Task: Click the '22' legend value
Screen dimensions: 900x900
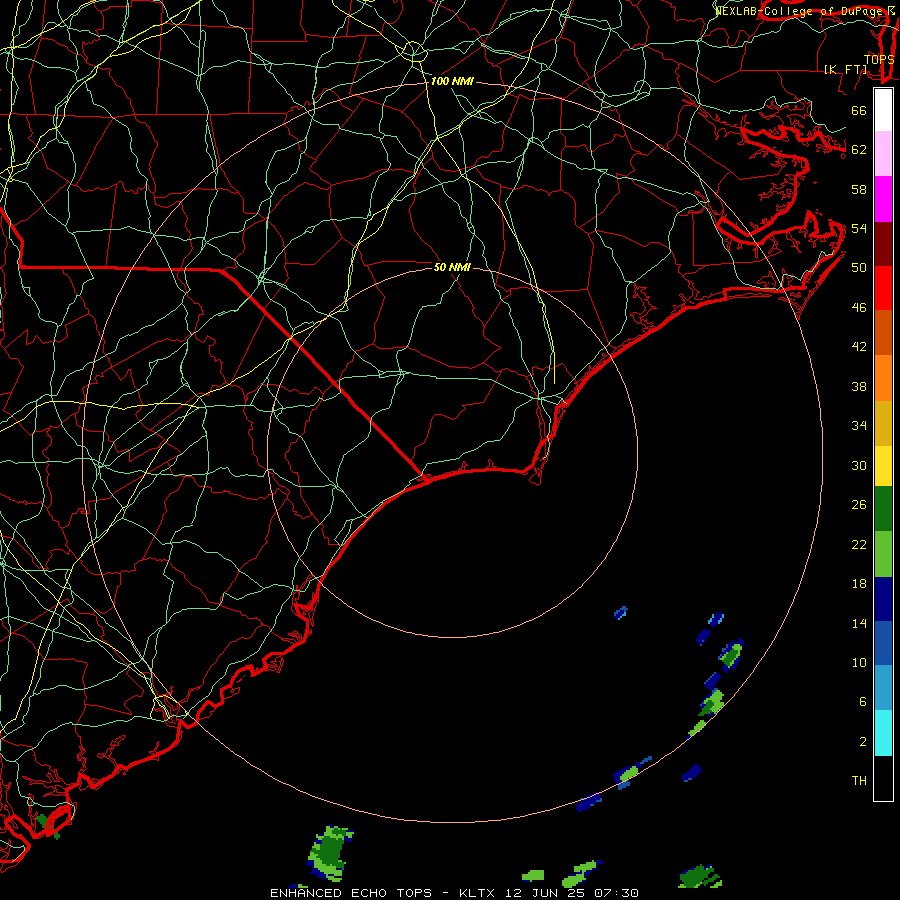Action: click(859, 545)
